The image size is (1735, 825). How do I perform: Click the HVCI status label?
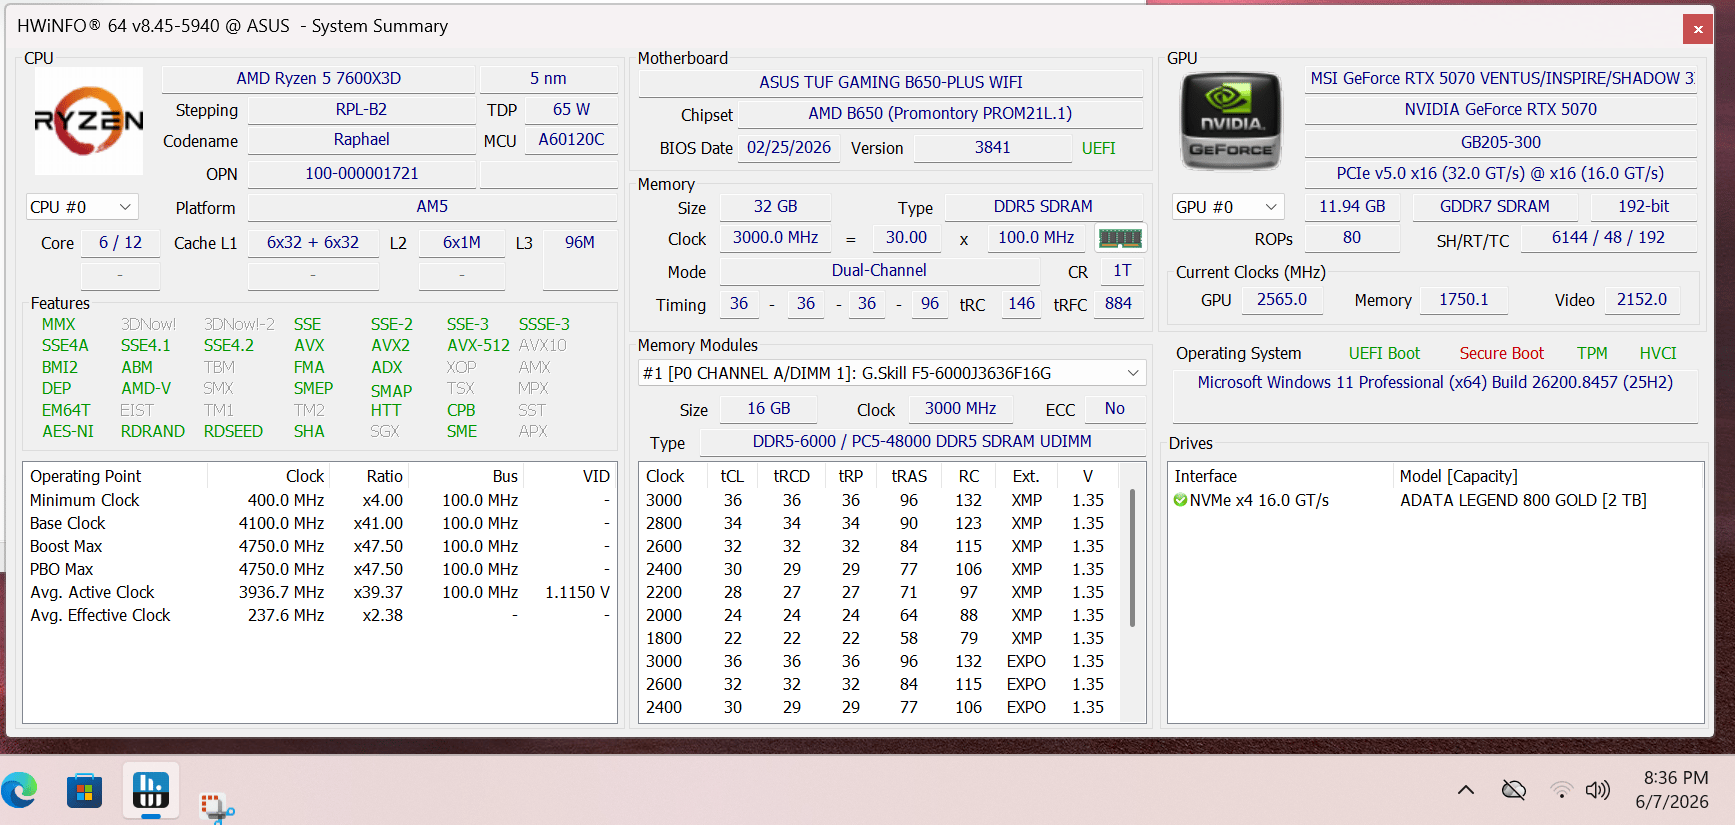pos(1657,353)
